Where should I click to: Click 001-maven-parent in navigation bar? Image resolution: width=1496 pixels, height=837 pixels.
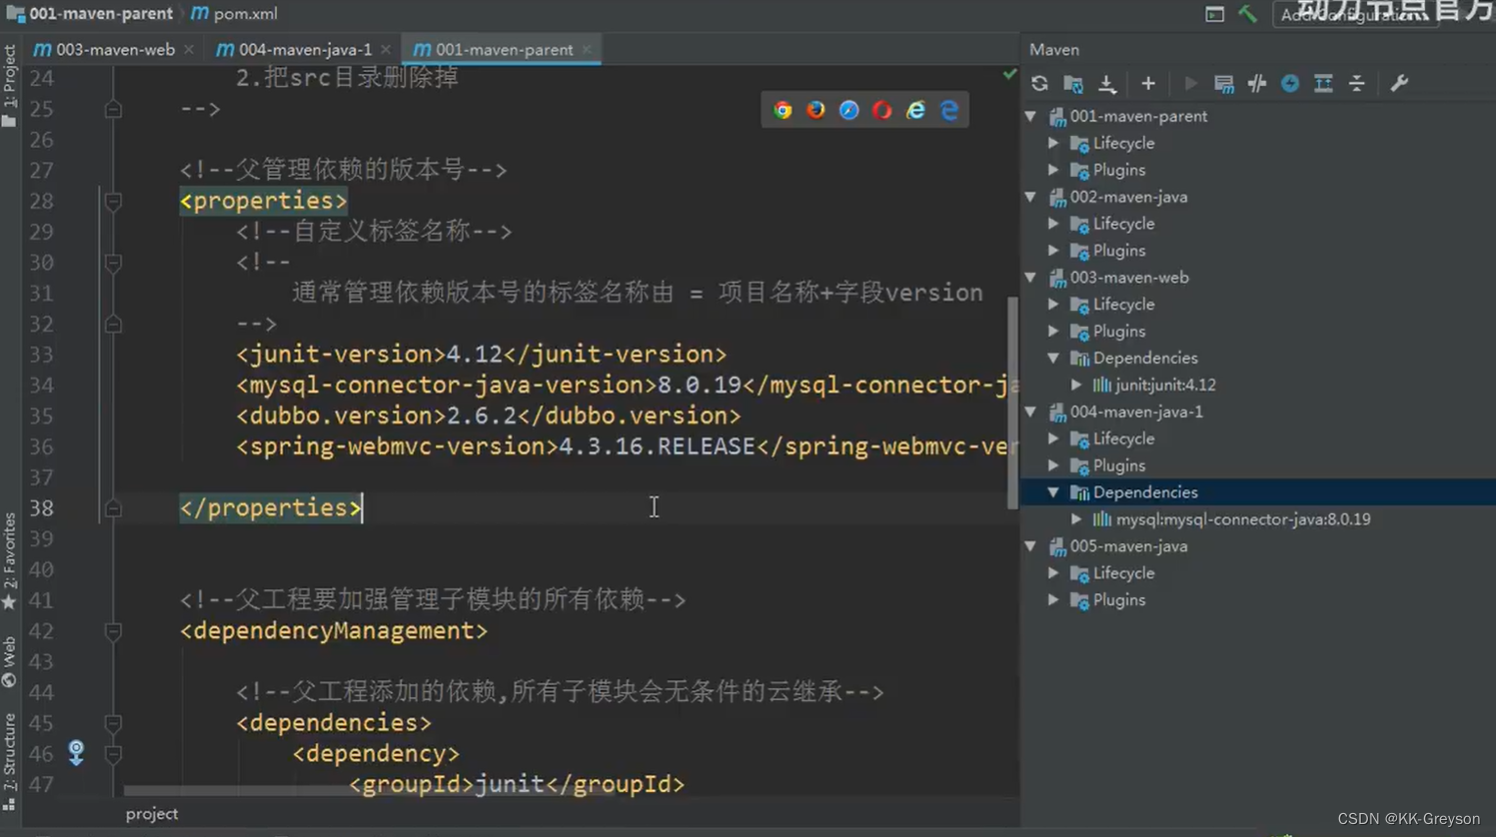click(90, 14)
